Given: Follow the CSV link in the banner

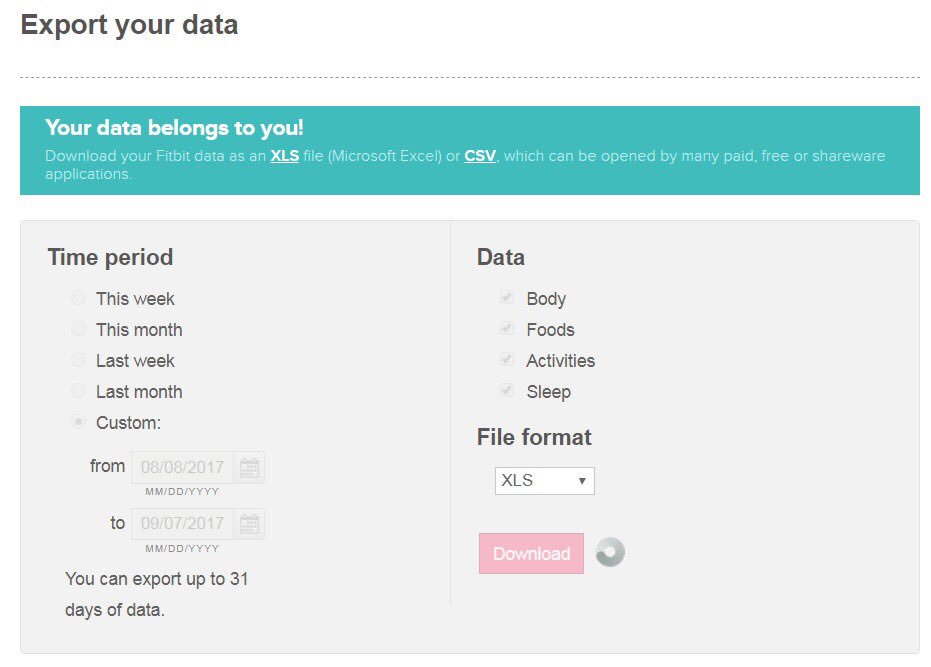Looking at the screenshot, I should point(480,156).
